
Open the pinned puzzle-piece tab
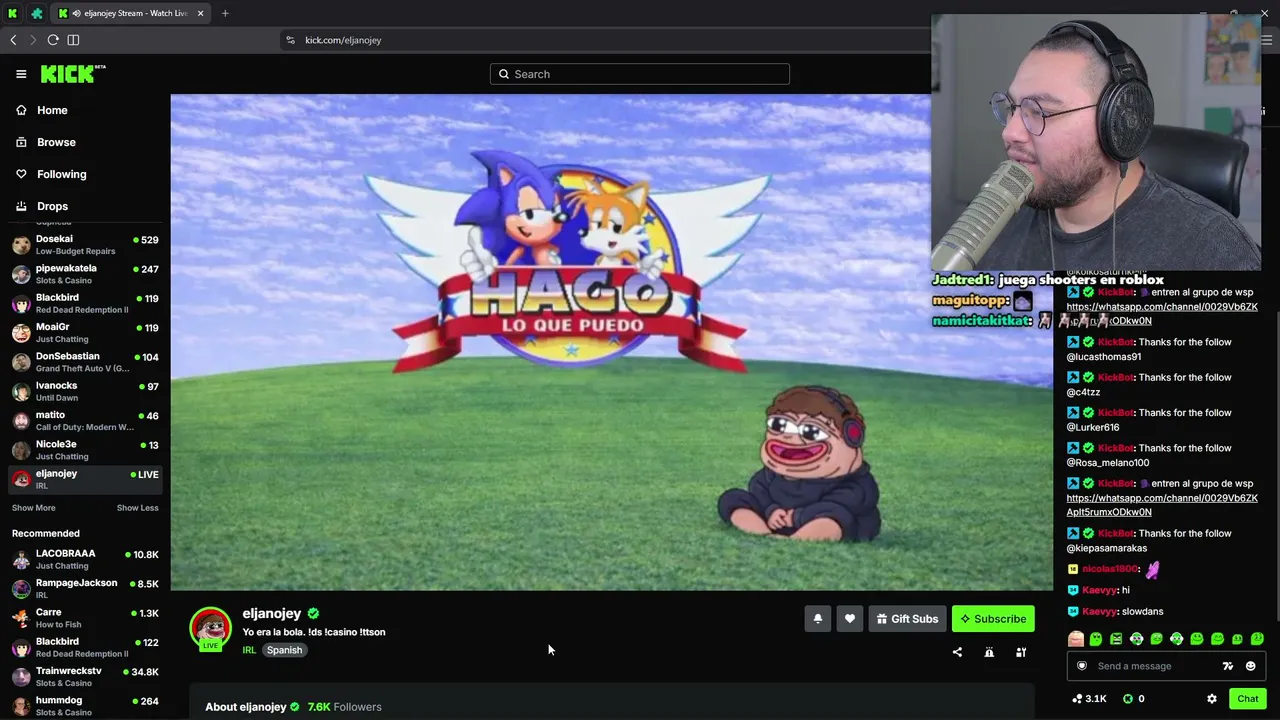[x=37, y=13]
